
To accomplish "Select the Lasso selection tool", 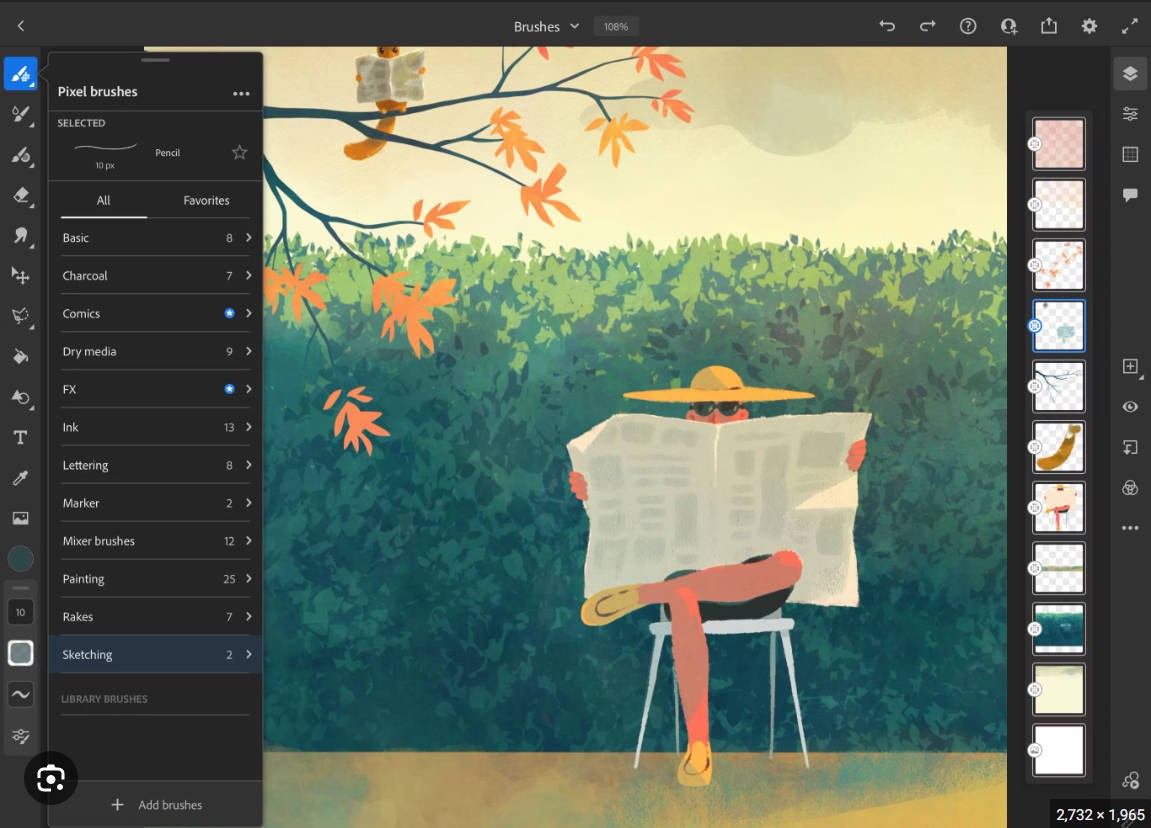I will 20,316.
